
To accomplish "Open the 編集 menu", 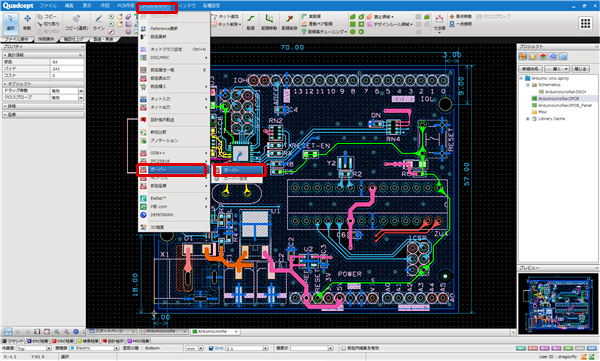I will (x=69, y=6).
